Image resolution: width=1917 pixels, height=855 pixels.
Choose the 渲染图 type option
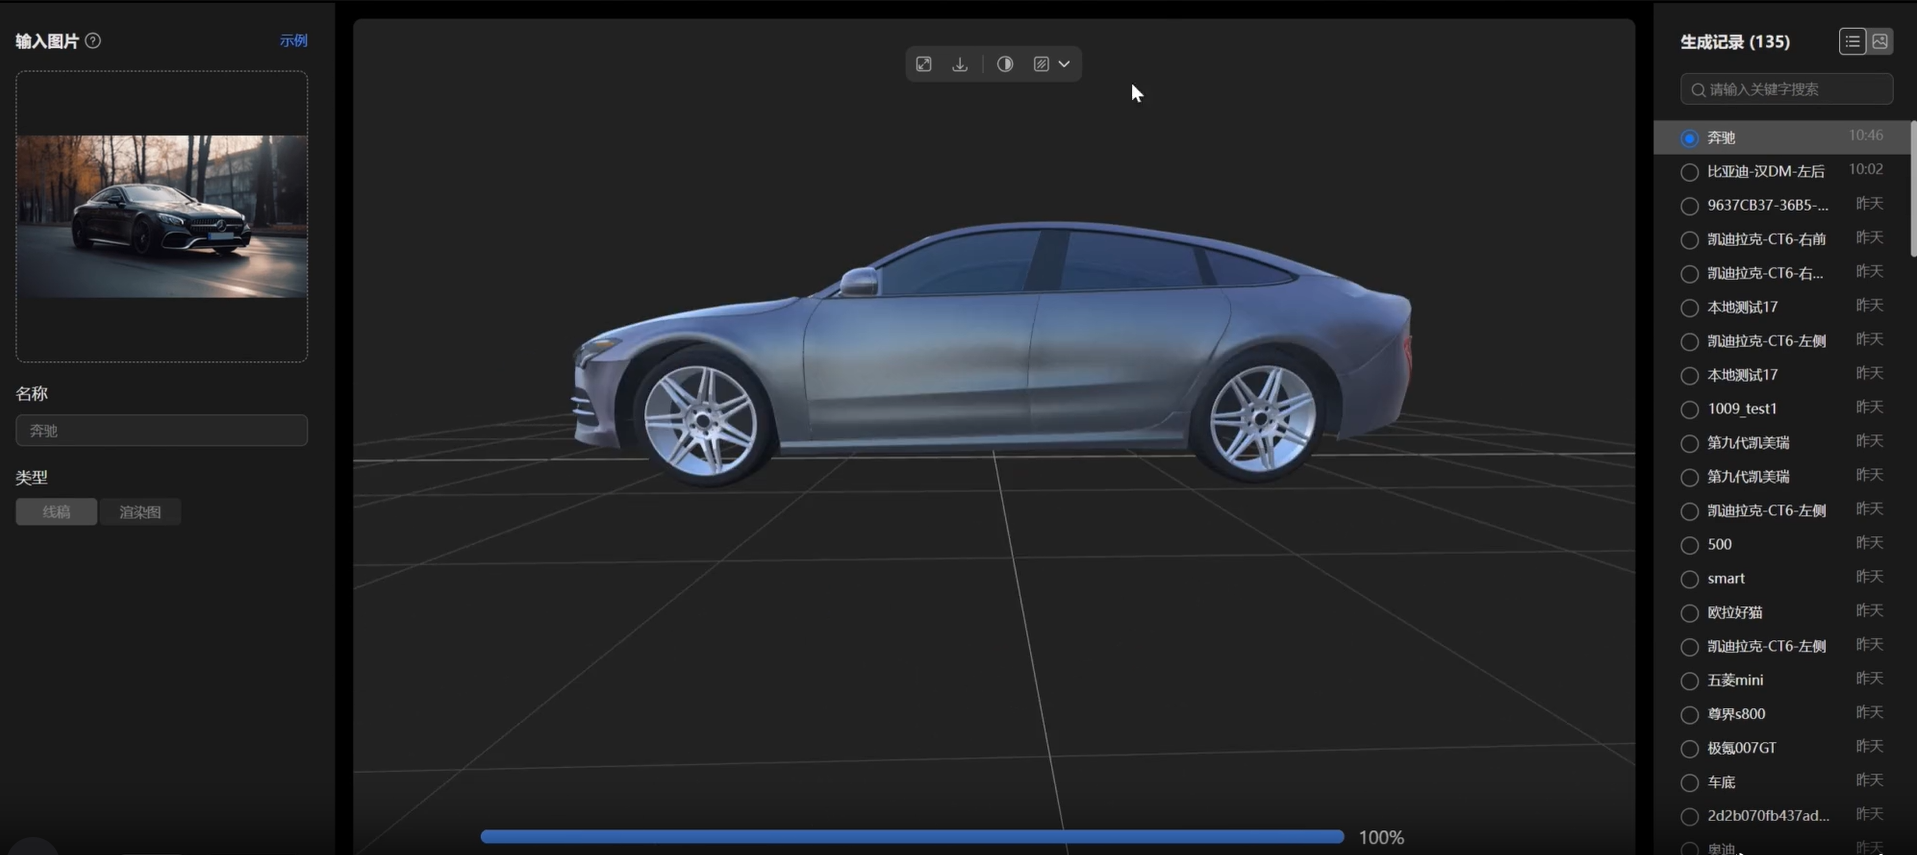[x=140, y=512]
